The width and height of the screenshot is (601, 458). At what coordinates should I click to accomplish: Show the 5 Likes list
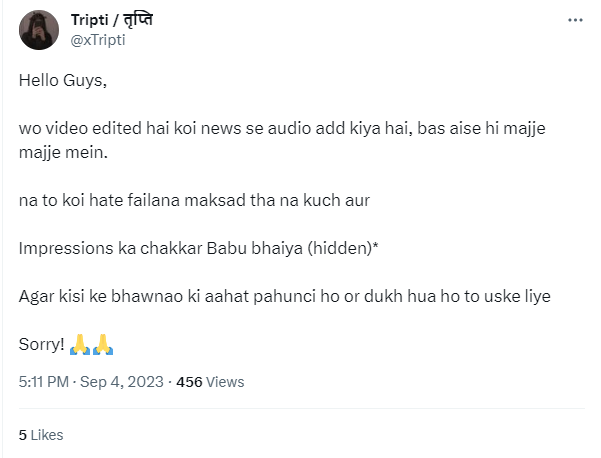coord(41,435)
